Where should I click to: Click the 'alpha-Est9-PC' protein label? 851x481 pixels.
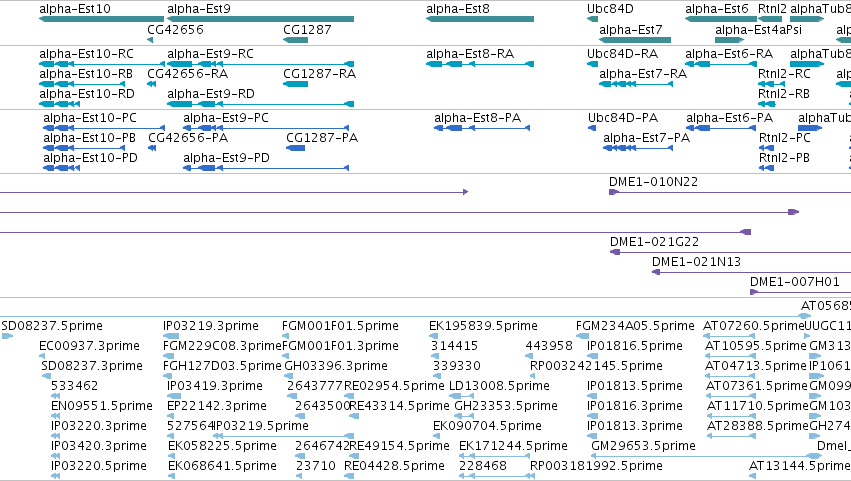point(225,118)
